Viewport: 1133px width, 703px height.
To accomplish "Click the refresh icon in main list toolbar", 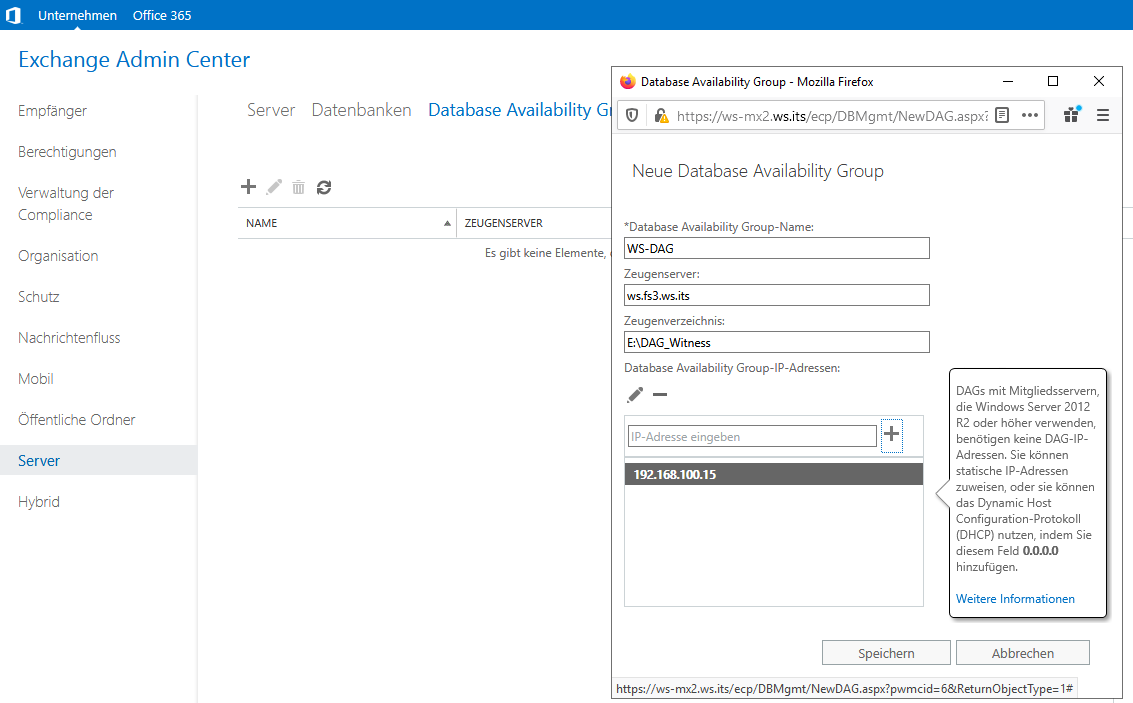I will tap(324, 187).
